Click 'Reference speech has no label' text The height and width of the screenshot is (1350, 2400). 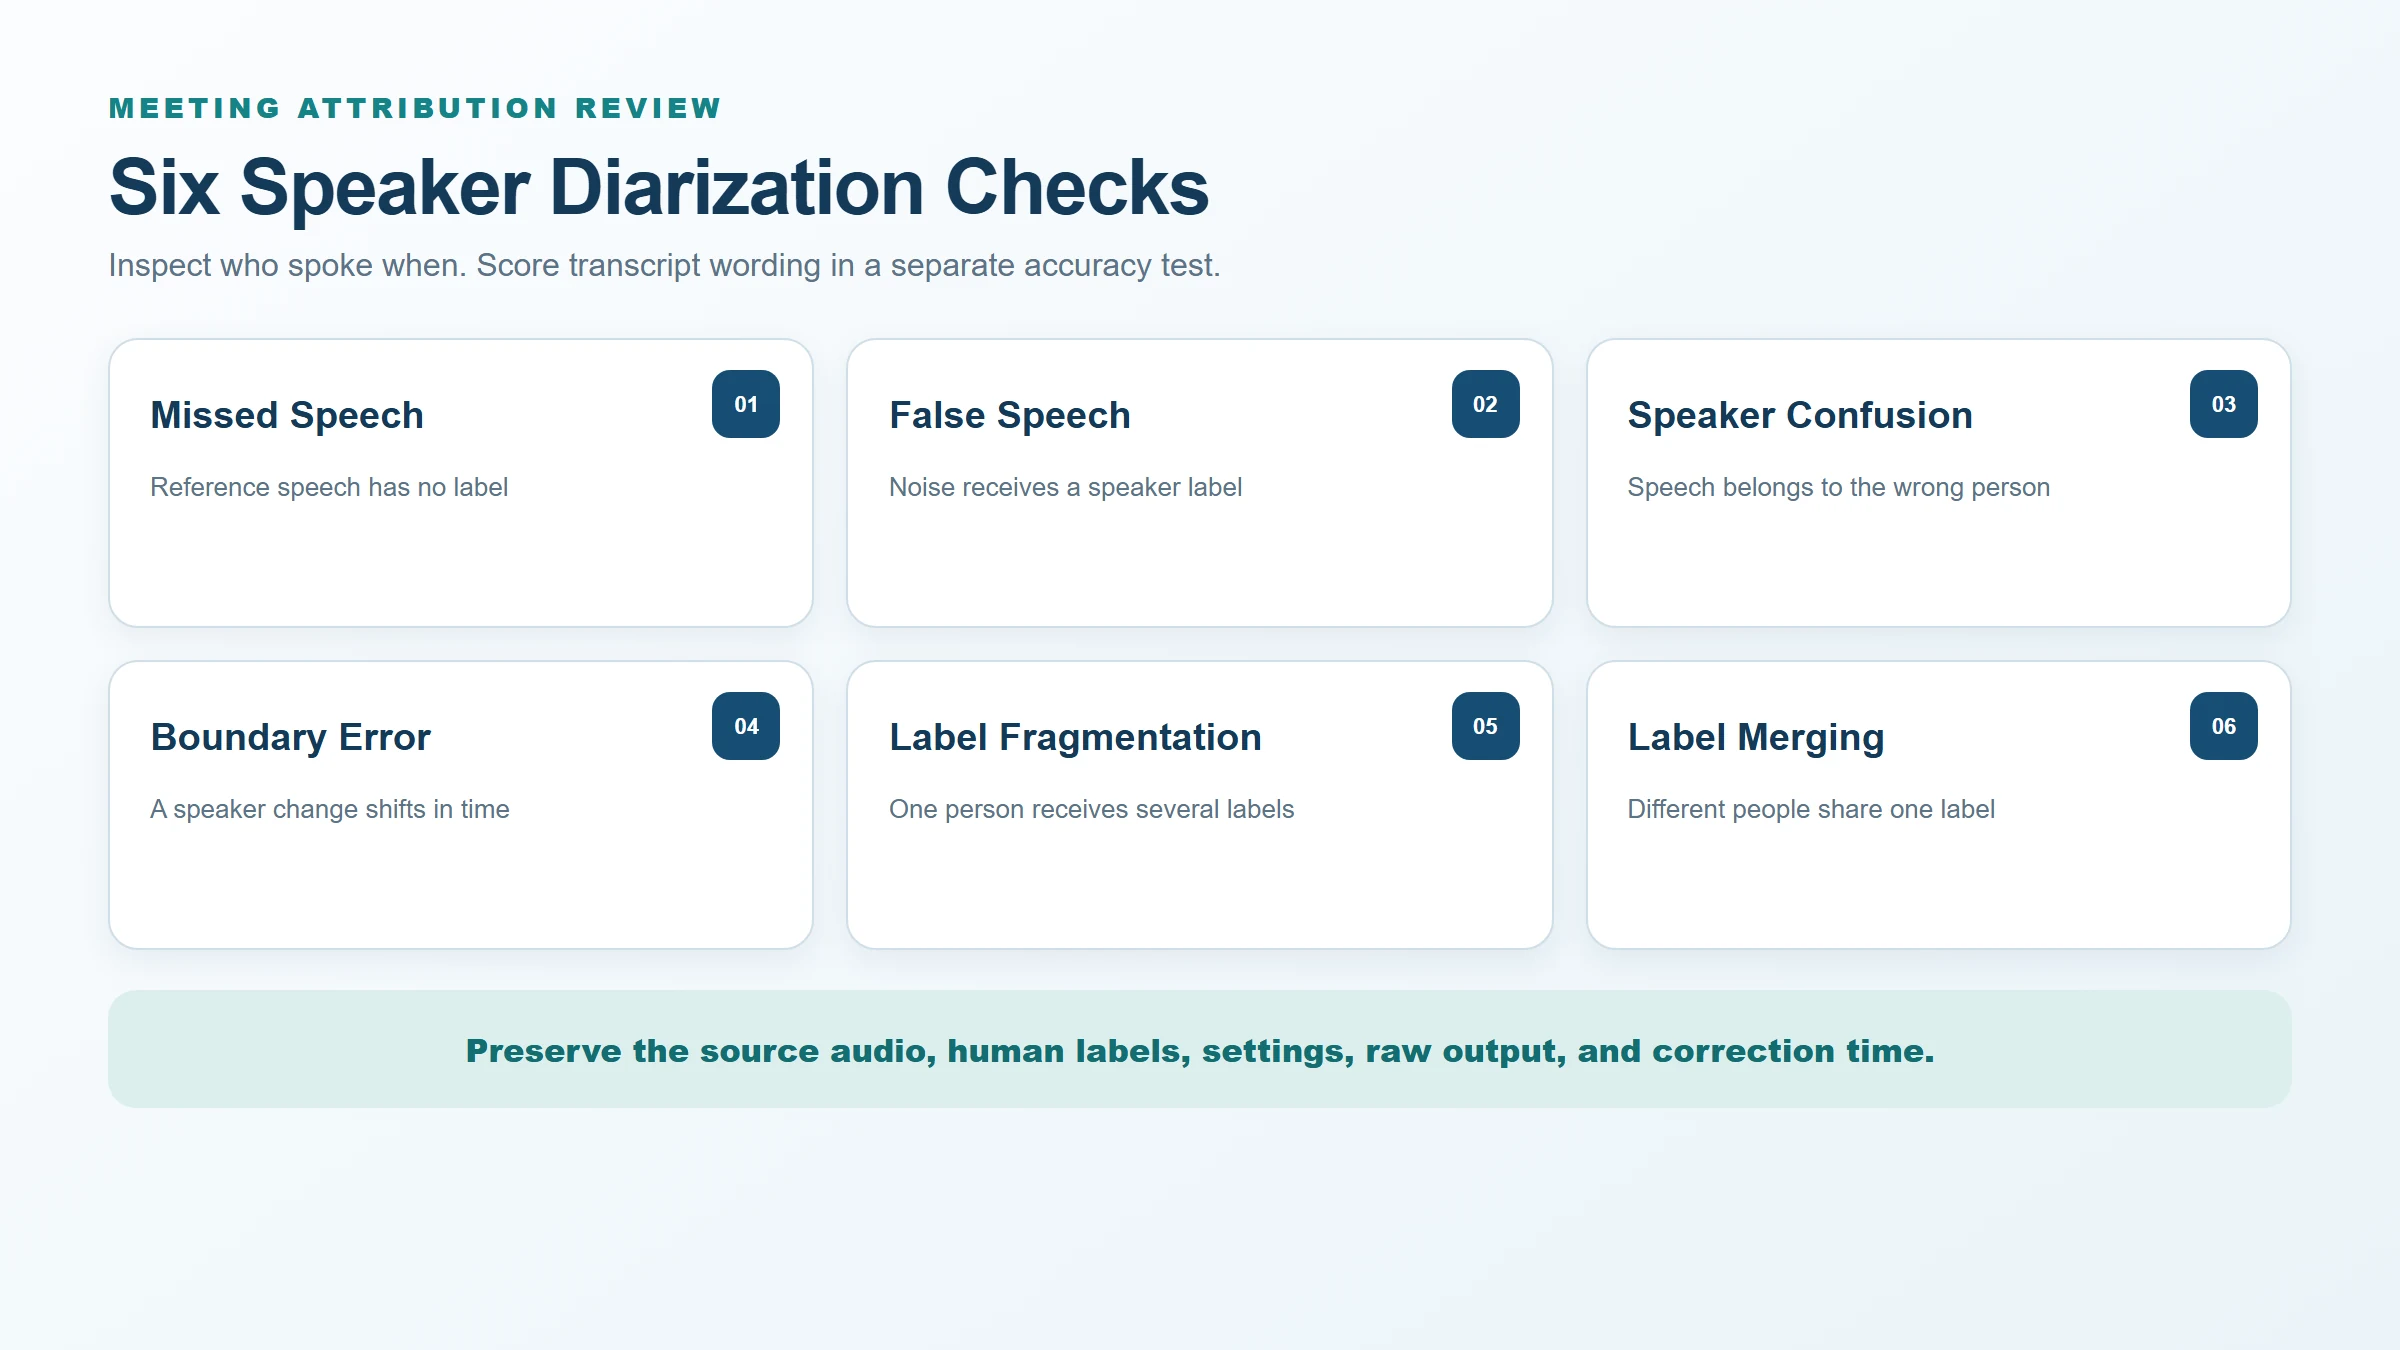[x=329, y=487]
